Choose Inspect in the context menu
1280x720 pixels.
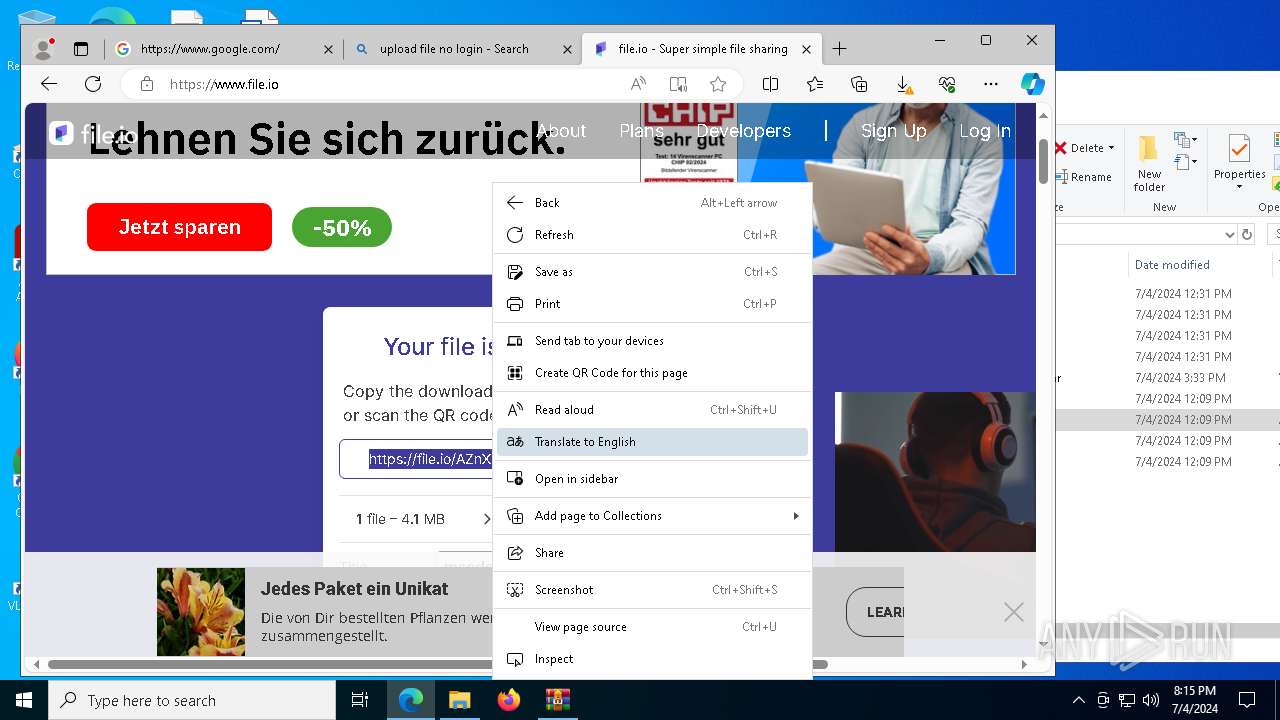[652, 659]
